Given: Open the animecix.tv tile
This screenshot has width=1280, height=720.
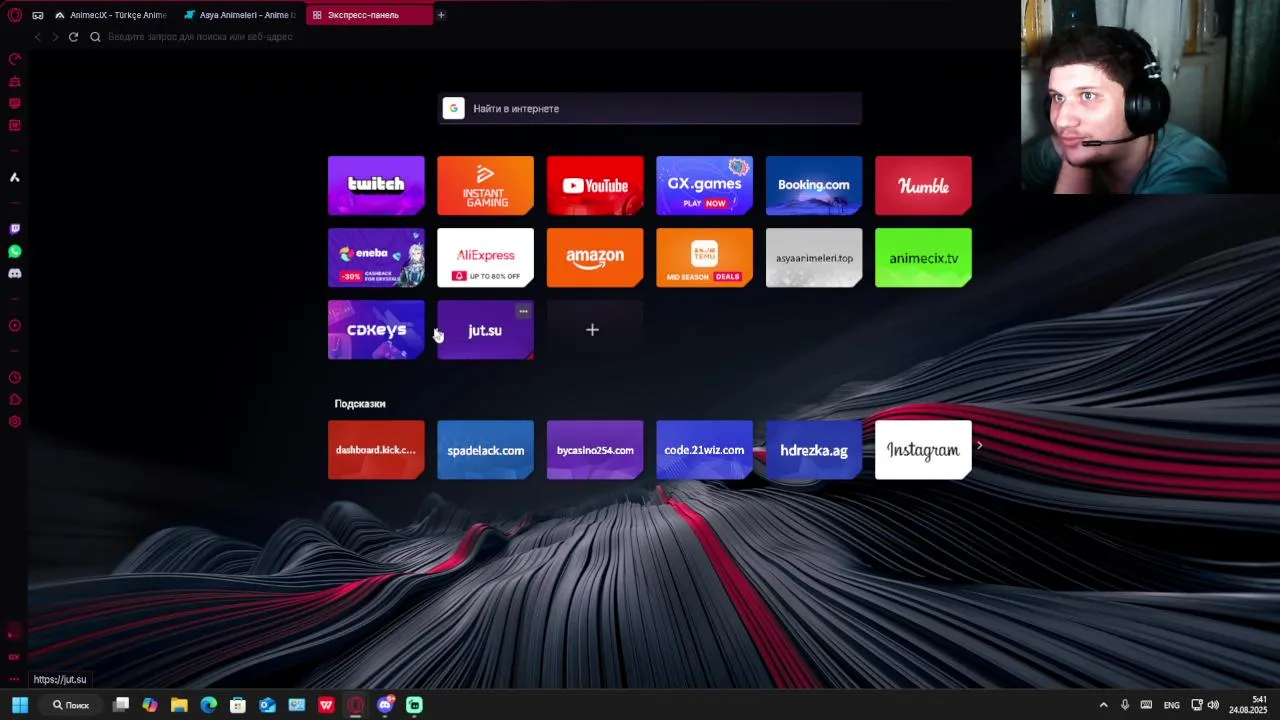Looking at the screenshot, I should (923, 258).
